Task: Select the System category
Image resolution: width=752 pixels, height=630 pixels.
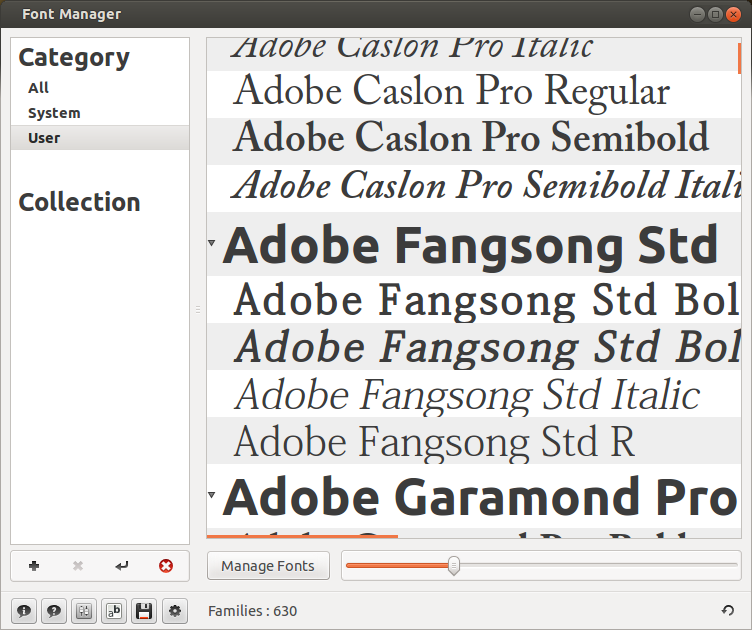Action: tap(100, 113)
